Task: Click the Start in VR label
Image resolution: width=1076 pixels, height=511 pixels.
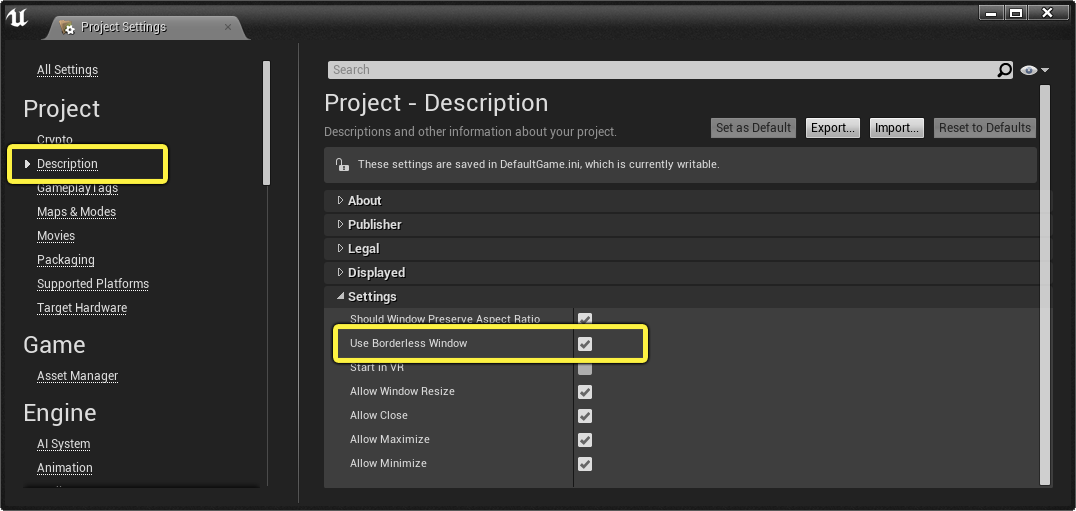Action: pyautogui.click(x=377, y=368)
